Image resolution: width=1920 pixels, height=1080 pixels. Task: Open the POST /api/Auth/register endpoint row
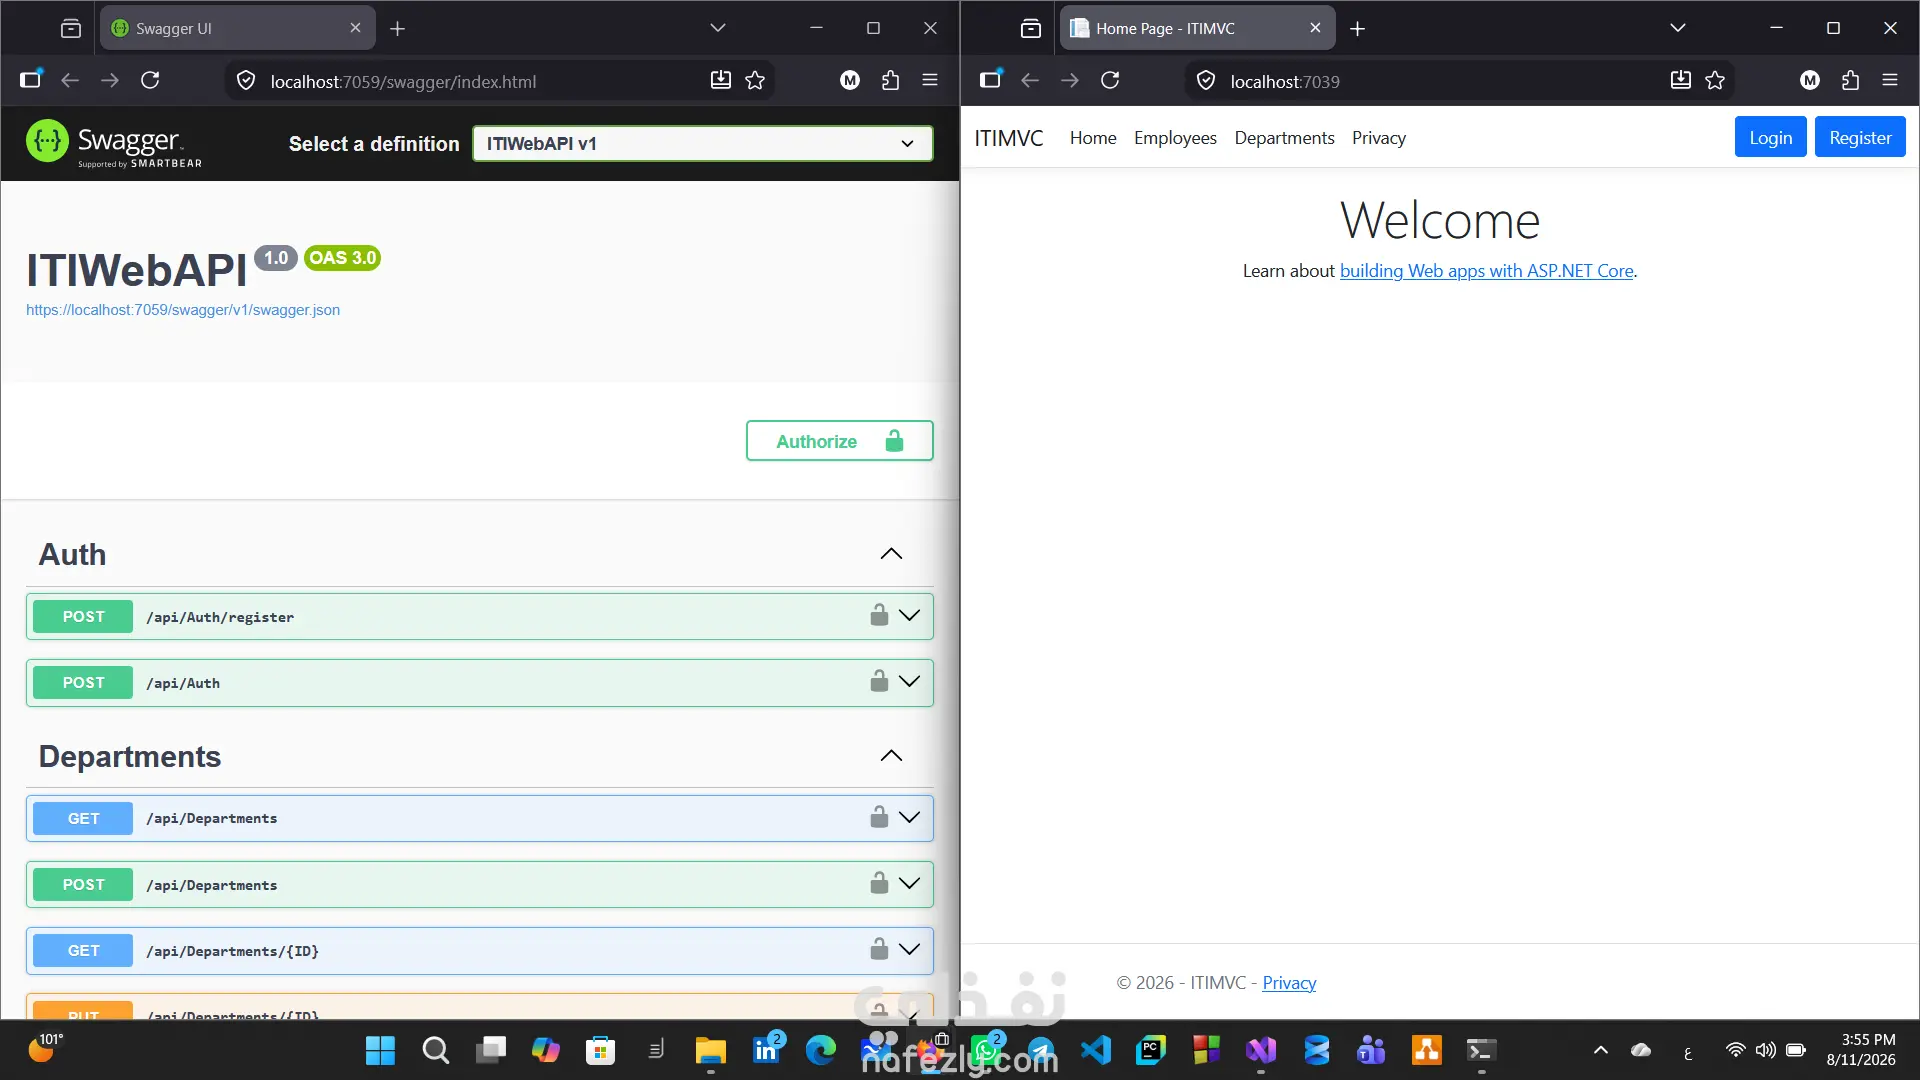point(480,616)
